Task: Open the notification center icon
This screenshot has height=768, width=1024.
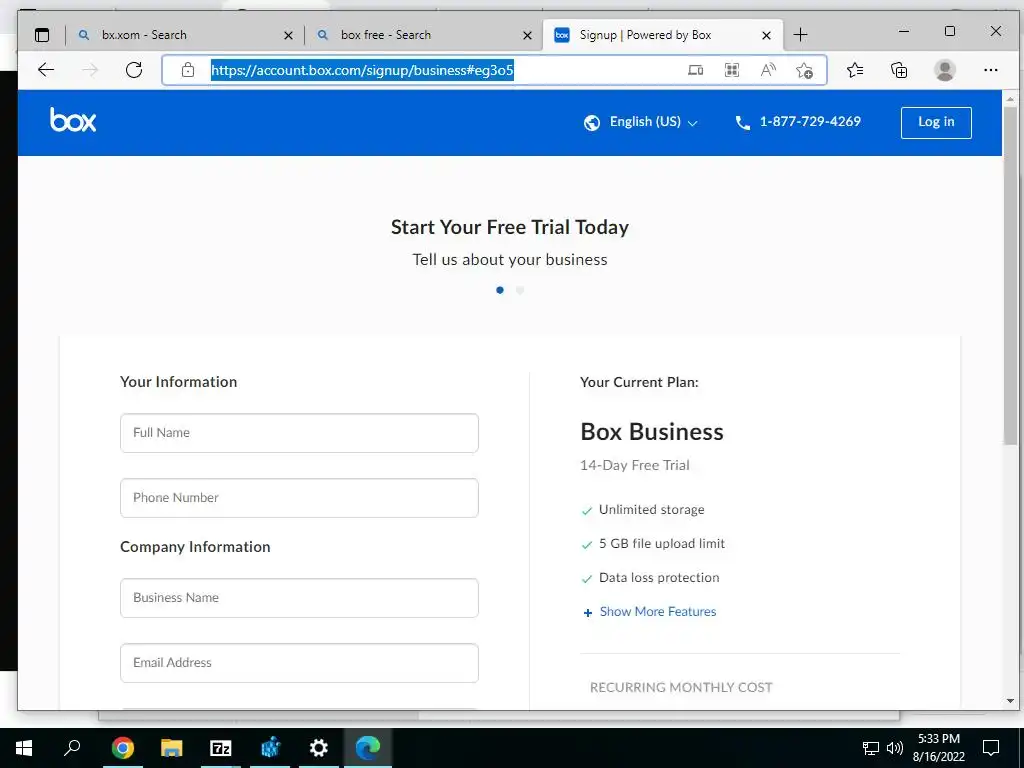Action: [991, 748]
